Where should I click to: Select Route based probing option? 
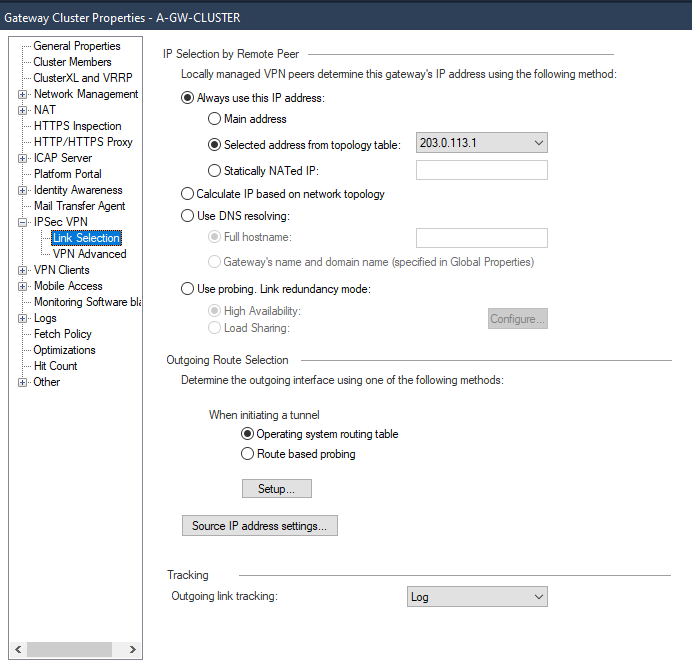point(248,454)
